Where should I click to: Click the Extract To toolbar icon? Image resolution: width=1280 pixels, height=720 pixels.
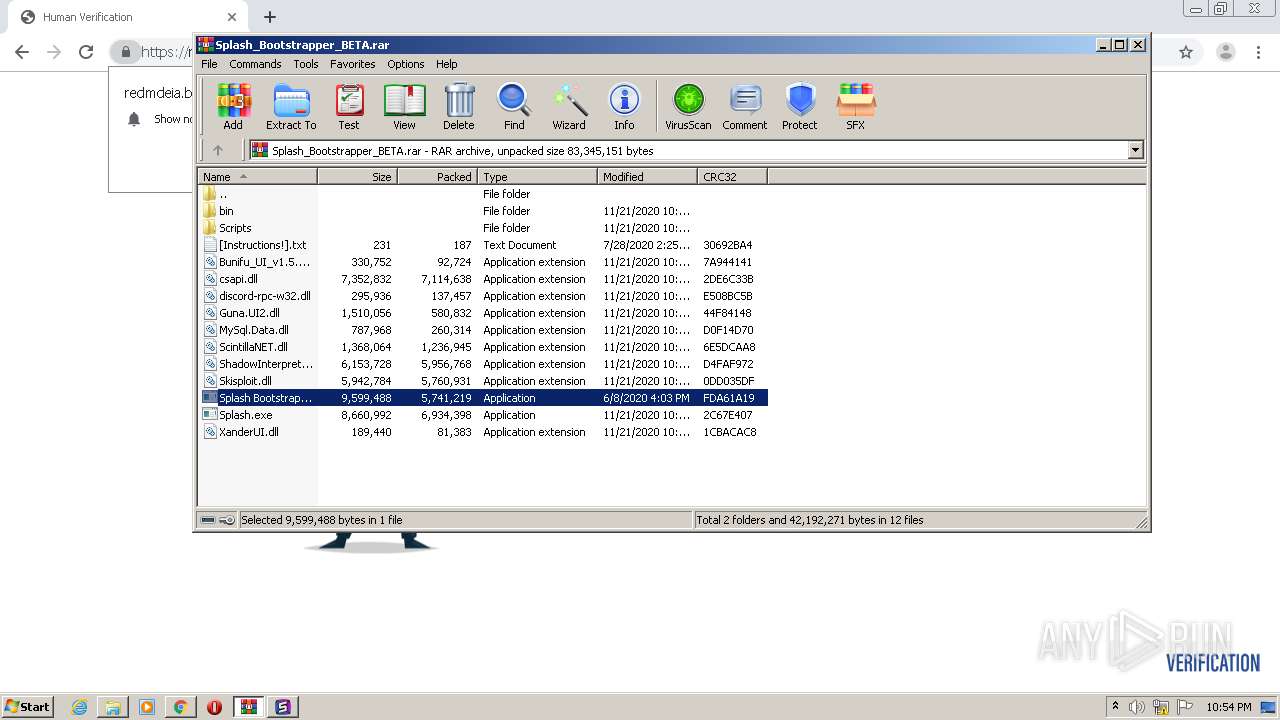(x=291, y=106)
